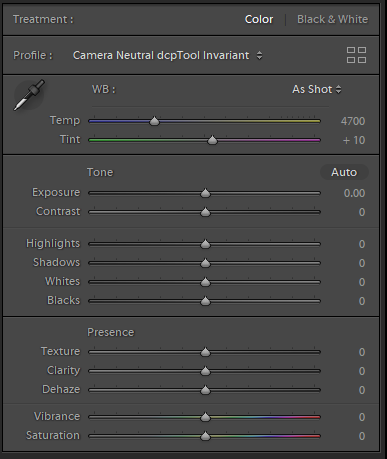
Task: Switch treatment to Color
Action: point(259,19)
